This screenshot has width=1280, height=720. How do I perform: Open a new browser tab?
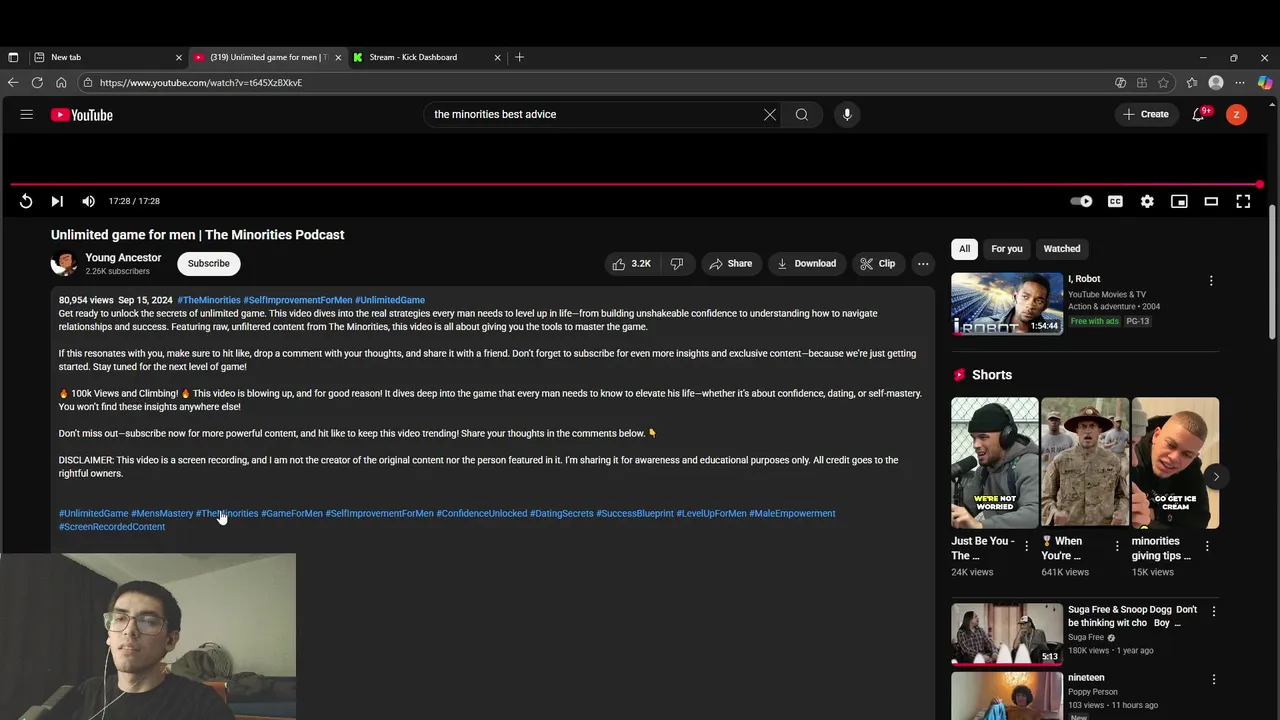[x=519, y=58]
